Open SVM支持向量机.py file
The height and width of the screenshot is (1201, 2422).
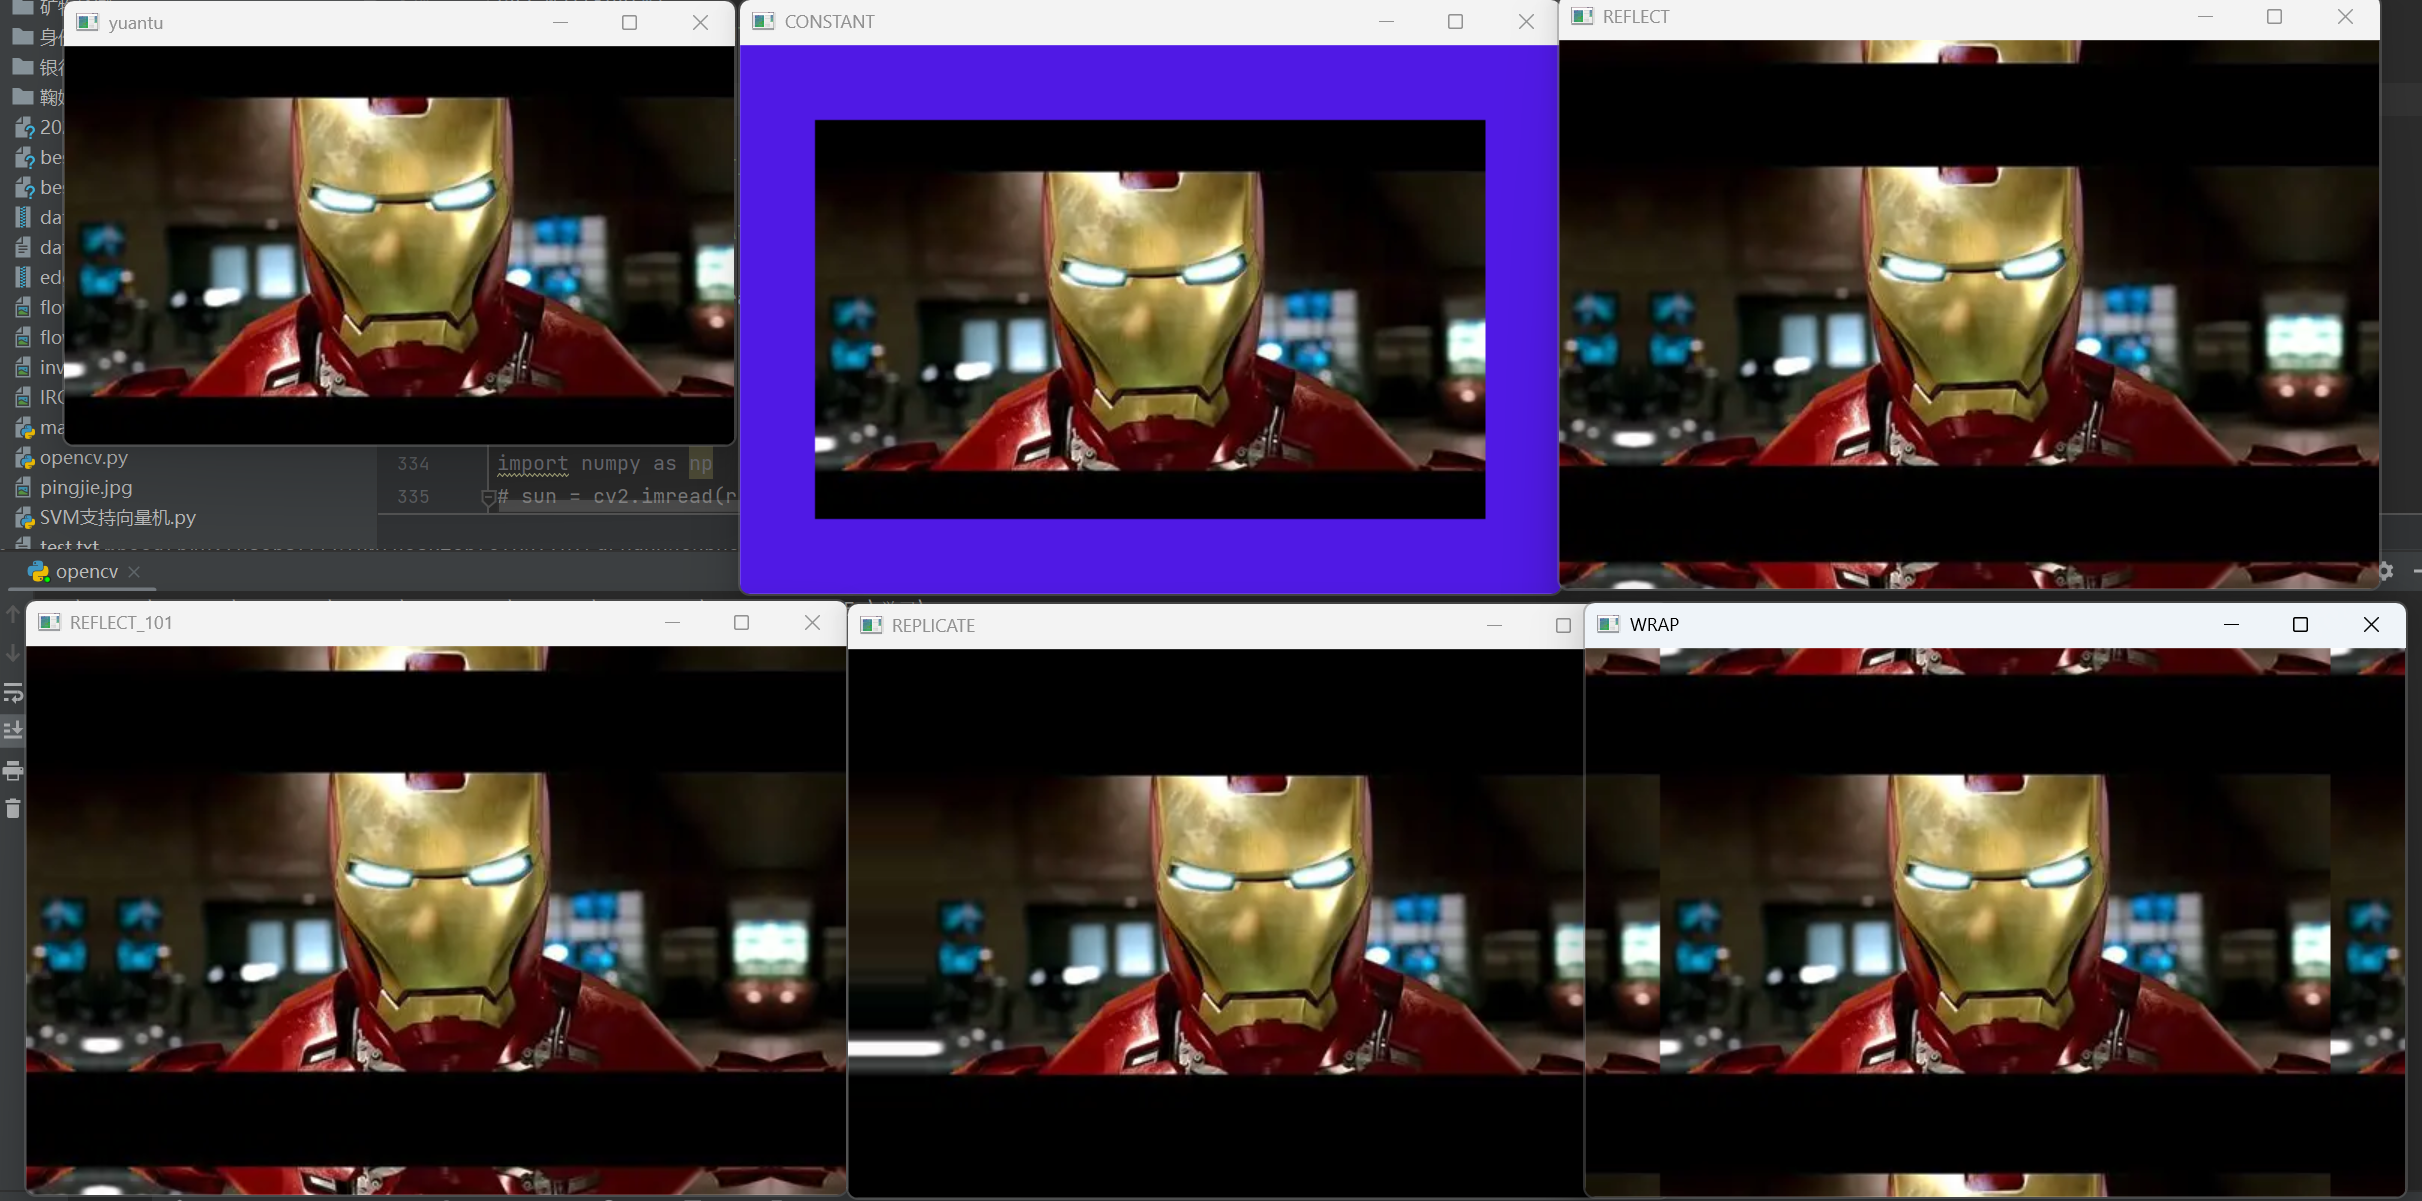[117, 517]
